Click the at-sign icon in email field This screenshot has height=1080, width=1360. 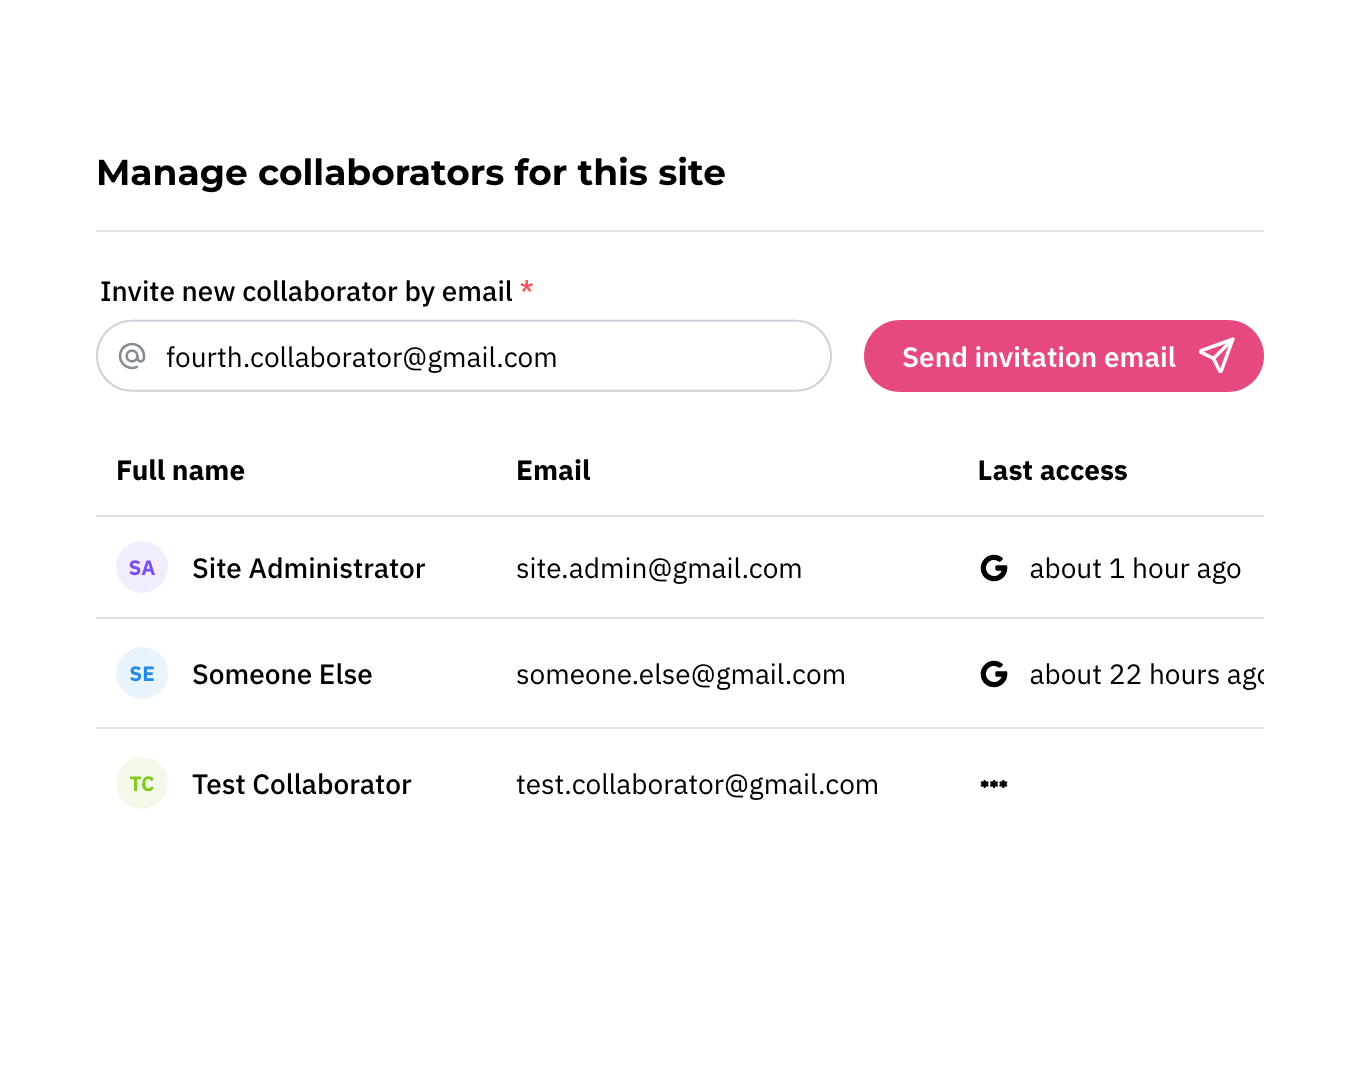132,356
